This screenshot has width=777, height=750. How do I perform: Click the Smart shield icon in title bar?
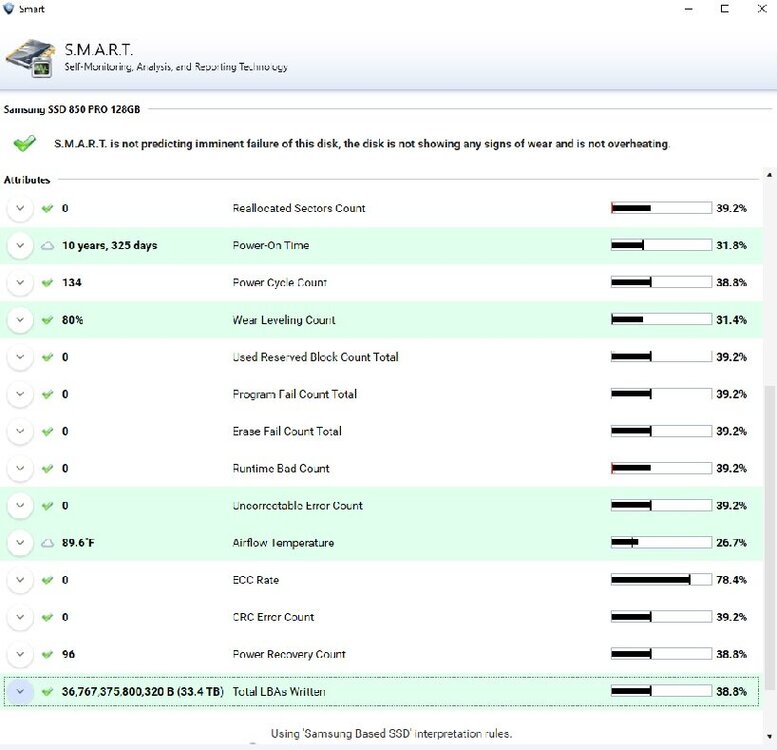[8, 8]
